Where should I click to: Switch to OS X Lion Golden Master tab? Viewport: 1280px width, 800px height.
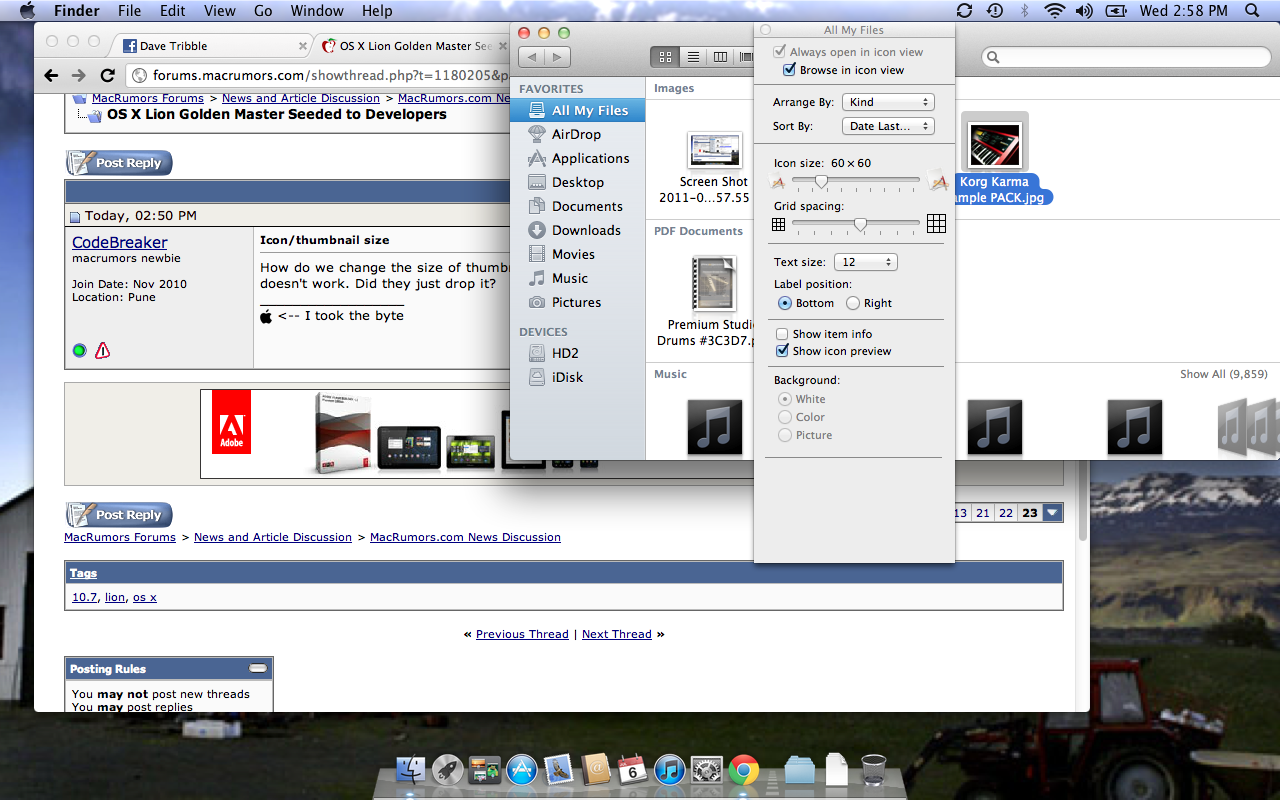[x=410, y=46]
